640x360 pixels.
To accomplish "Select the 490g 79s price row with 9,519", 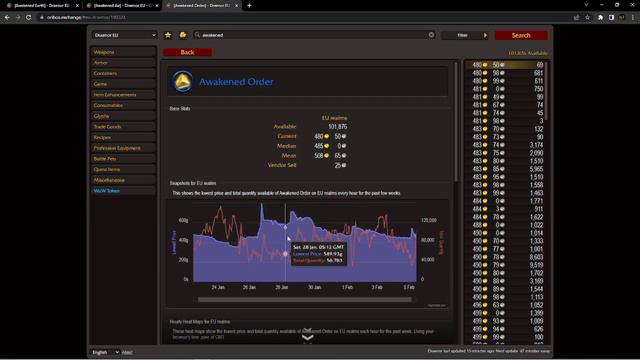I will 504,265.
